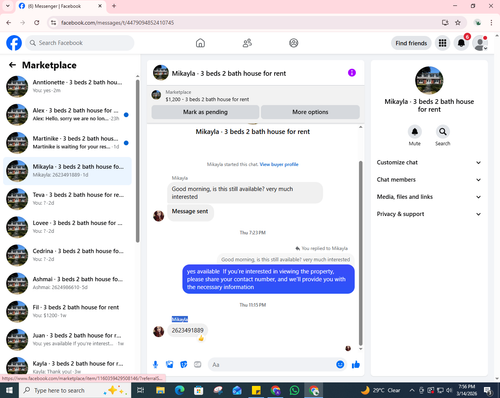Click the blue "yes available" reply bubble
This screenshot has height=398, width=500.
tap(268, 279)
